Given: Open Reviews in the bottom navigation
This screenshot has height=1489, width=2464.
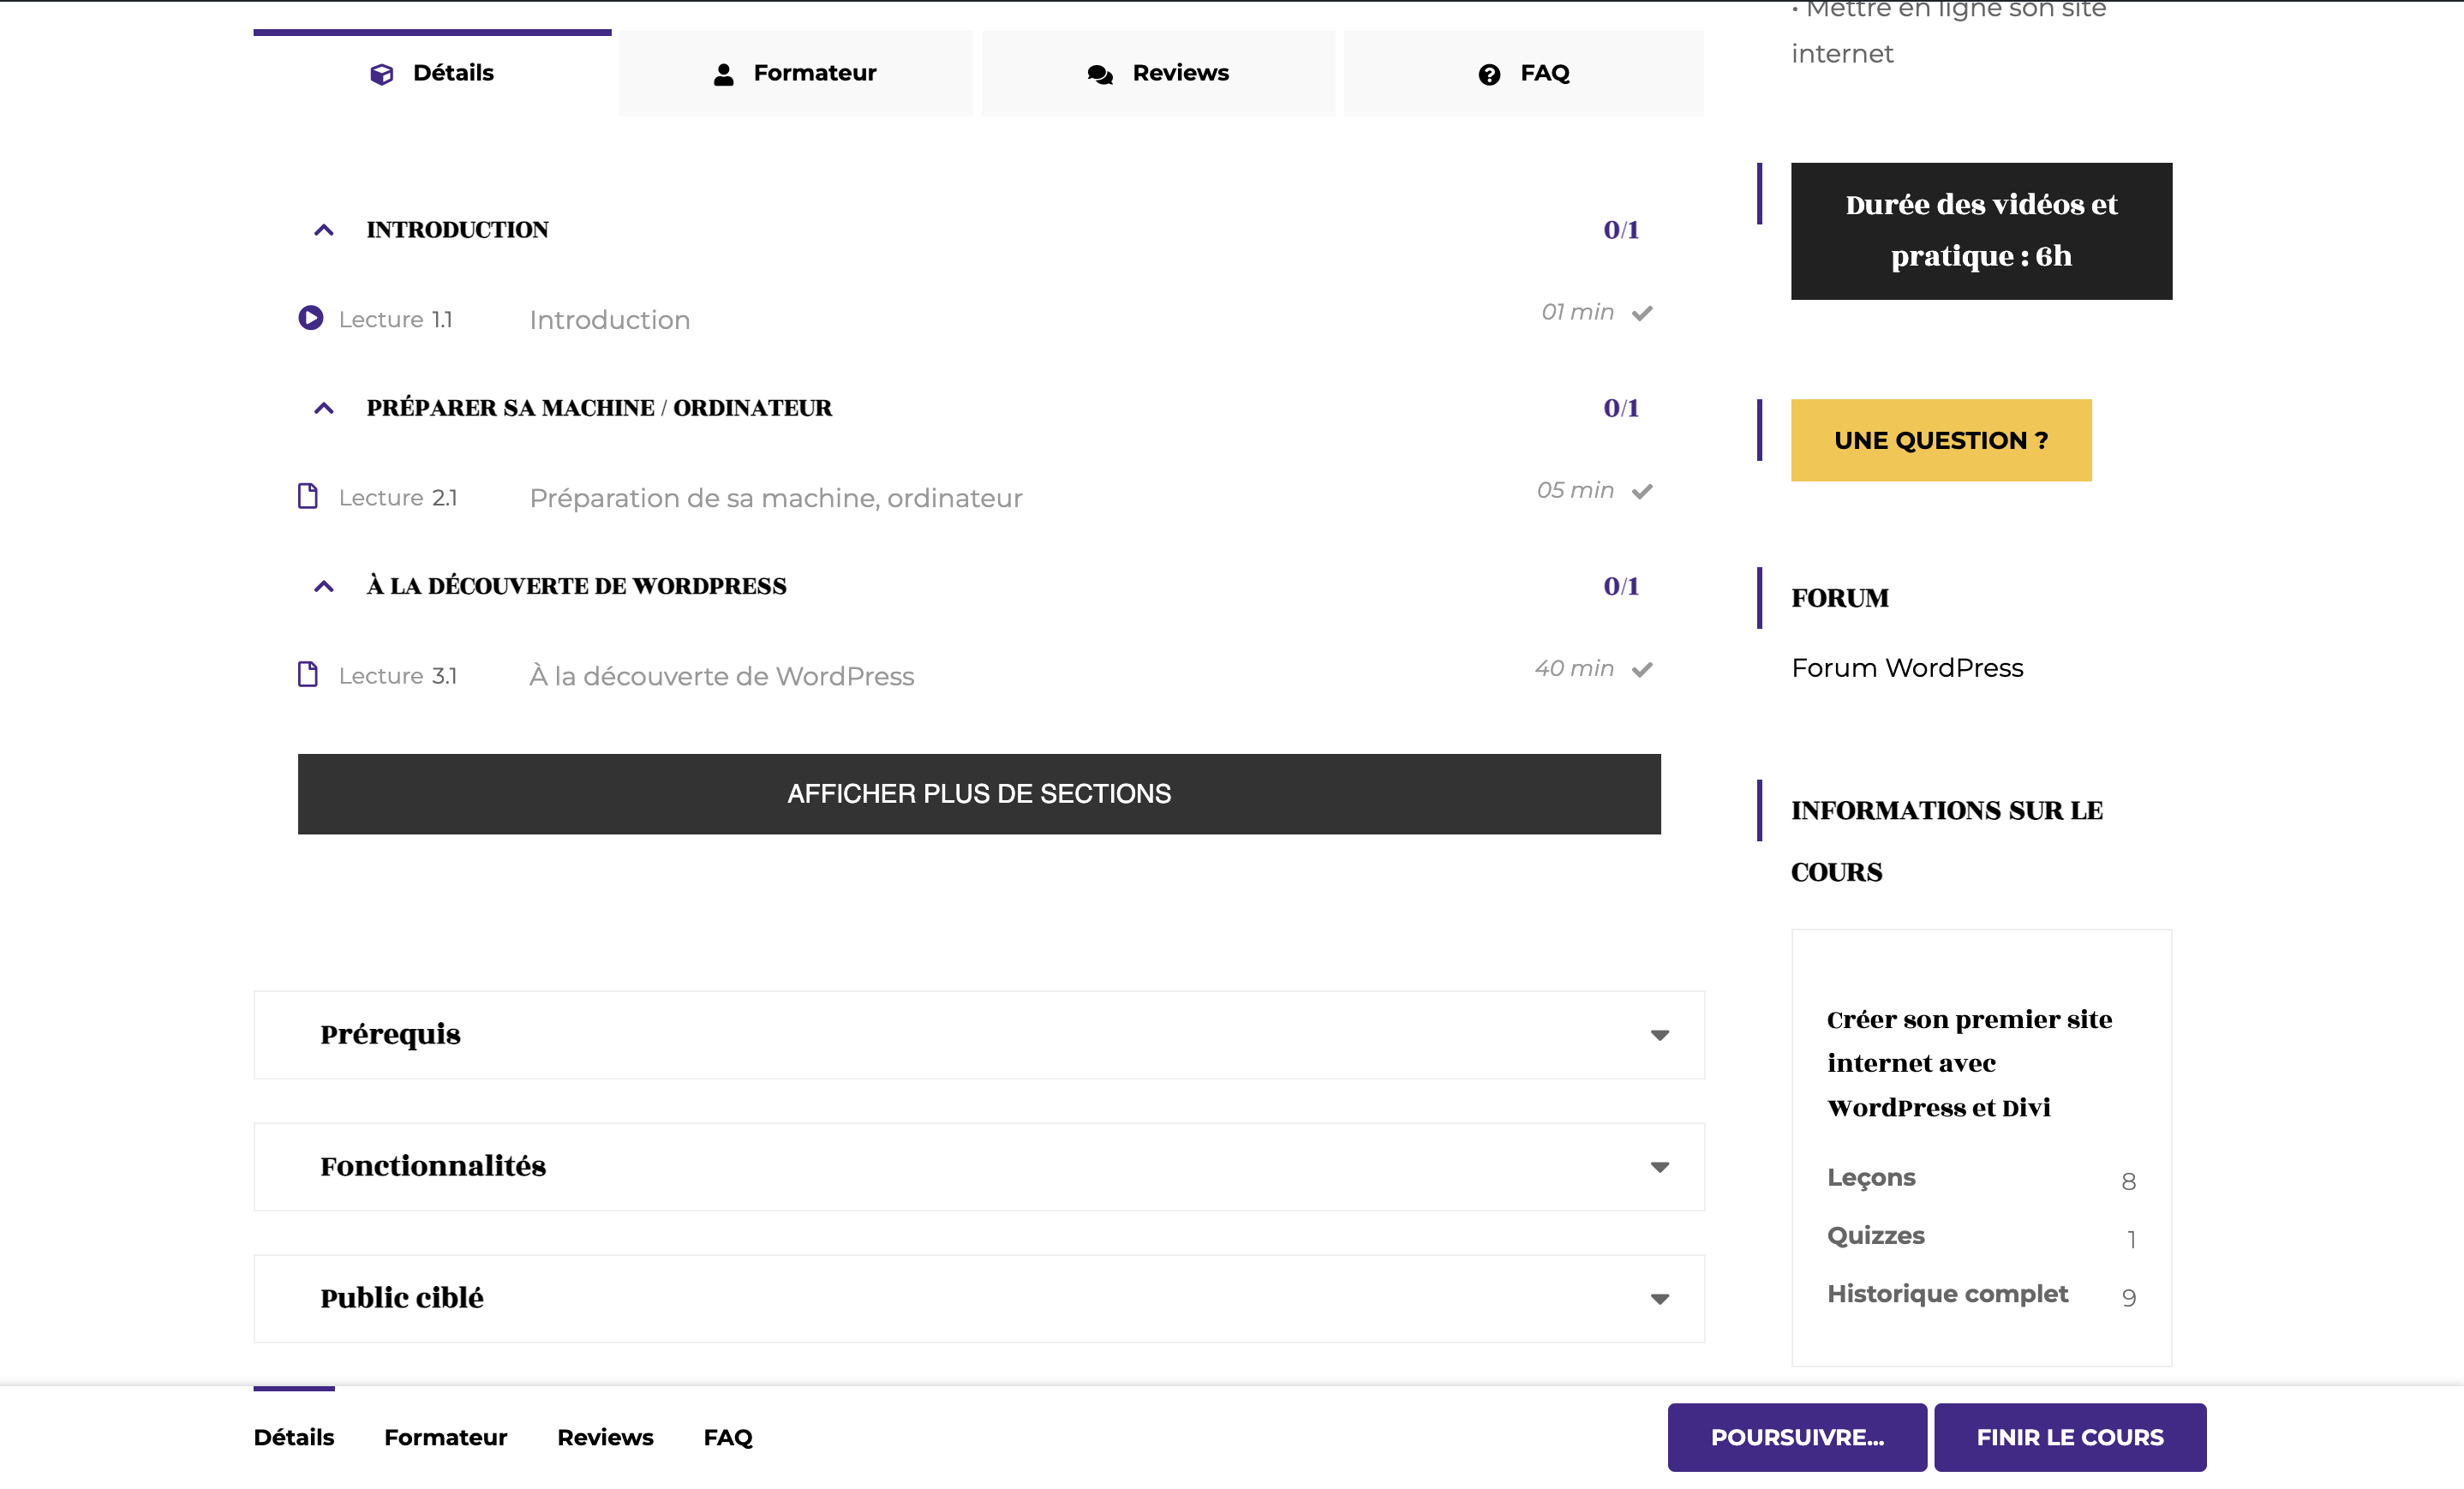Looking at the screenshot, I should pos(605,1437).
